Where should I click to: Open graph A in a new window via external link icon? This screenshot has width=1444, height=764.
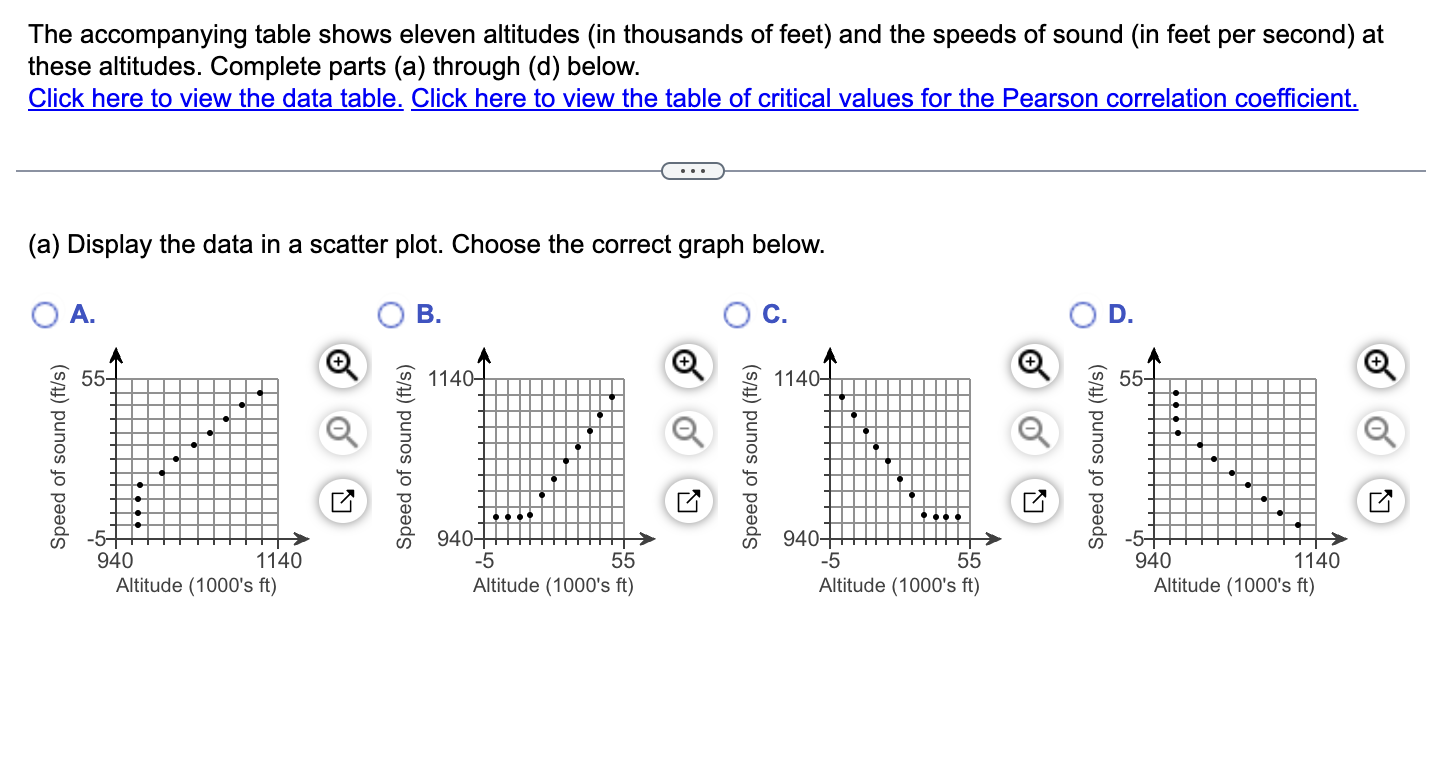342,501
